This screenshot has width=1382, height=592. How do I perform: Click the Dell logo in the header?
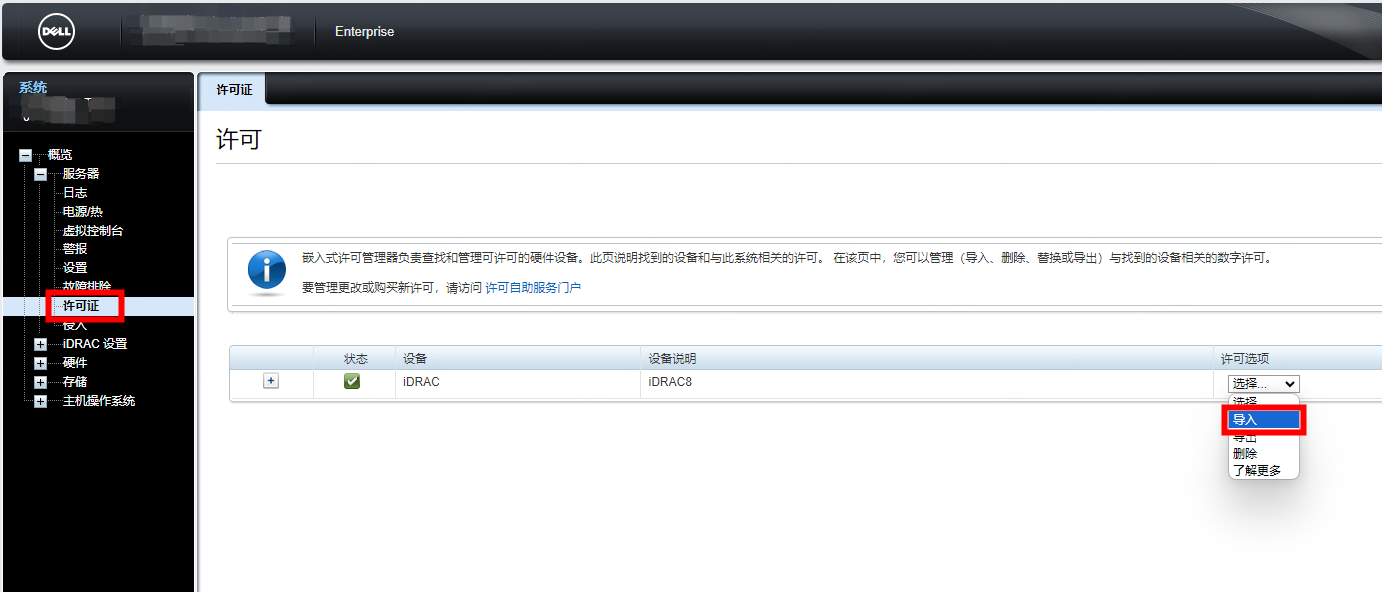tap(56, 32)
